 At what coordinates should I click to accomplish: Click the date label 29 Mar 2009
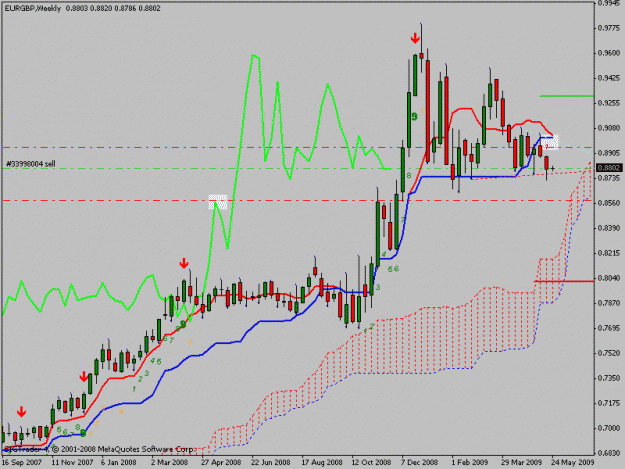pyautogui.click(x=522, y=463)
